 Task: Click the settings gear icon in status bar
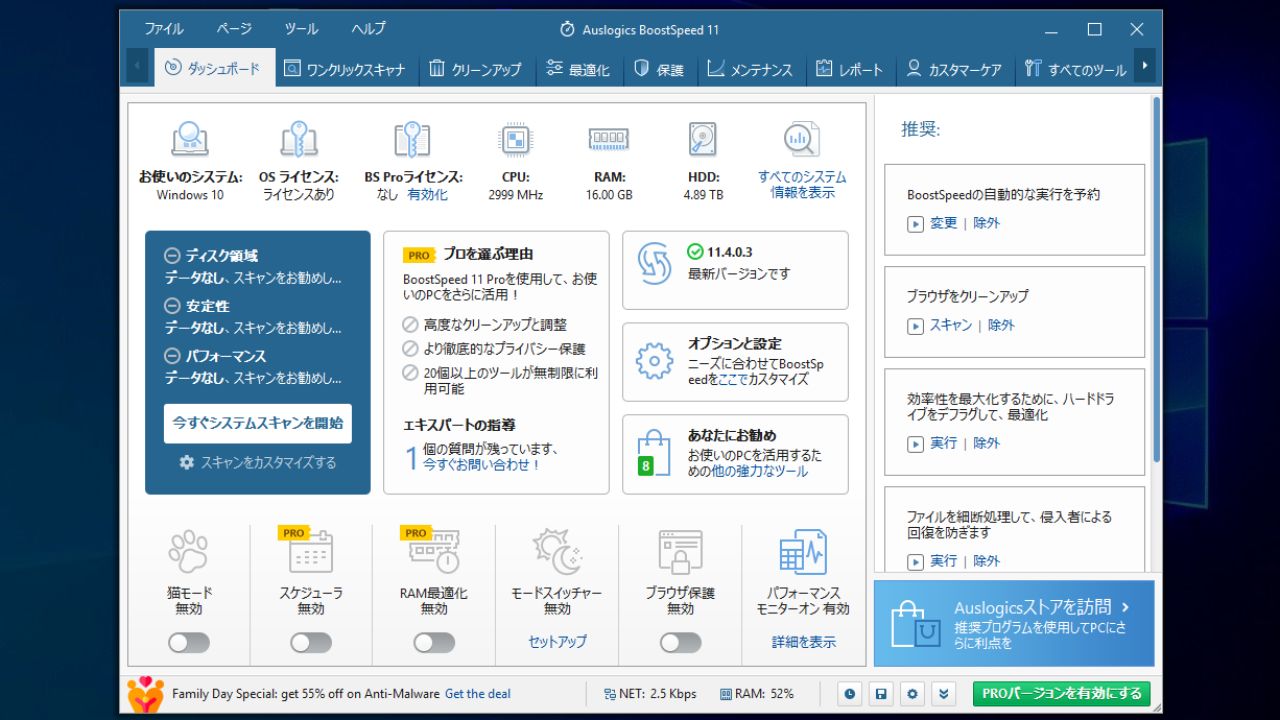(x=912, y=693)
